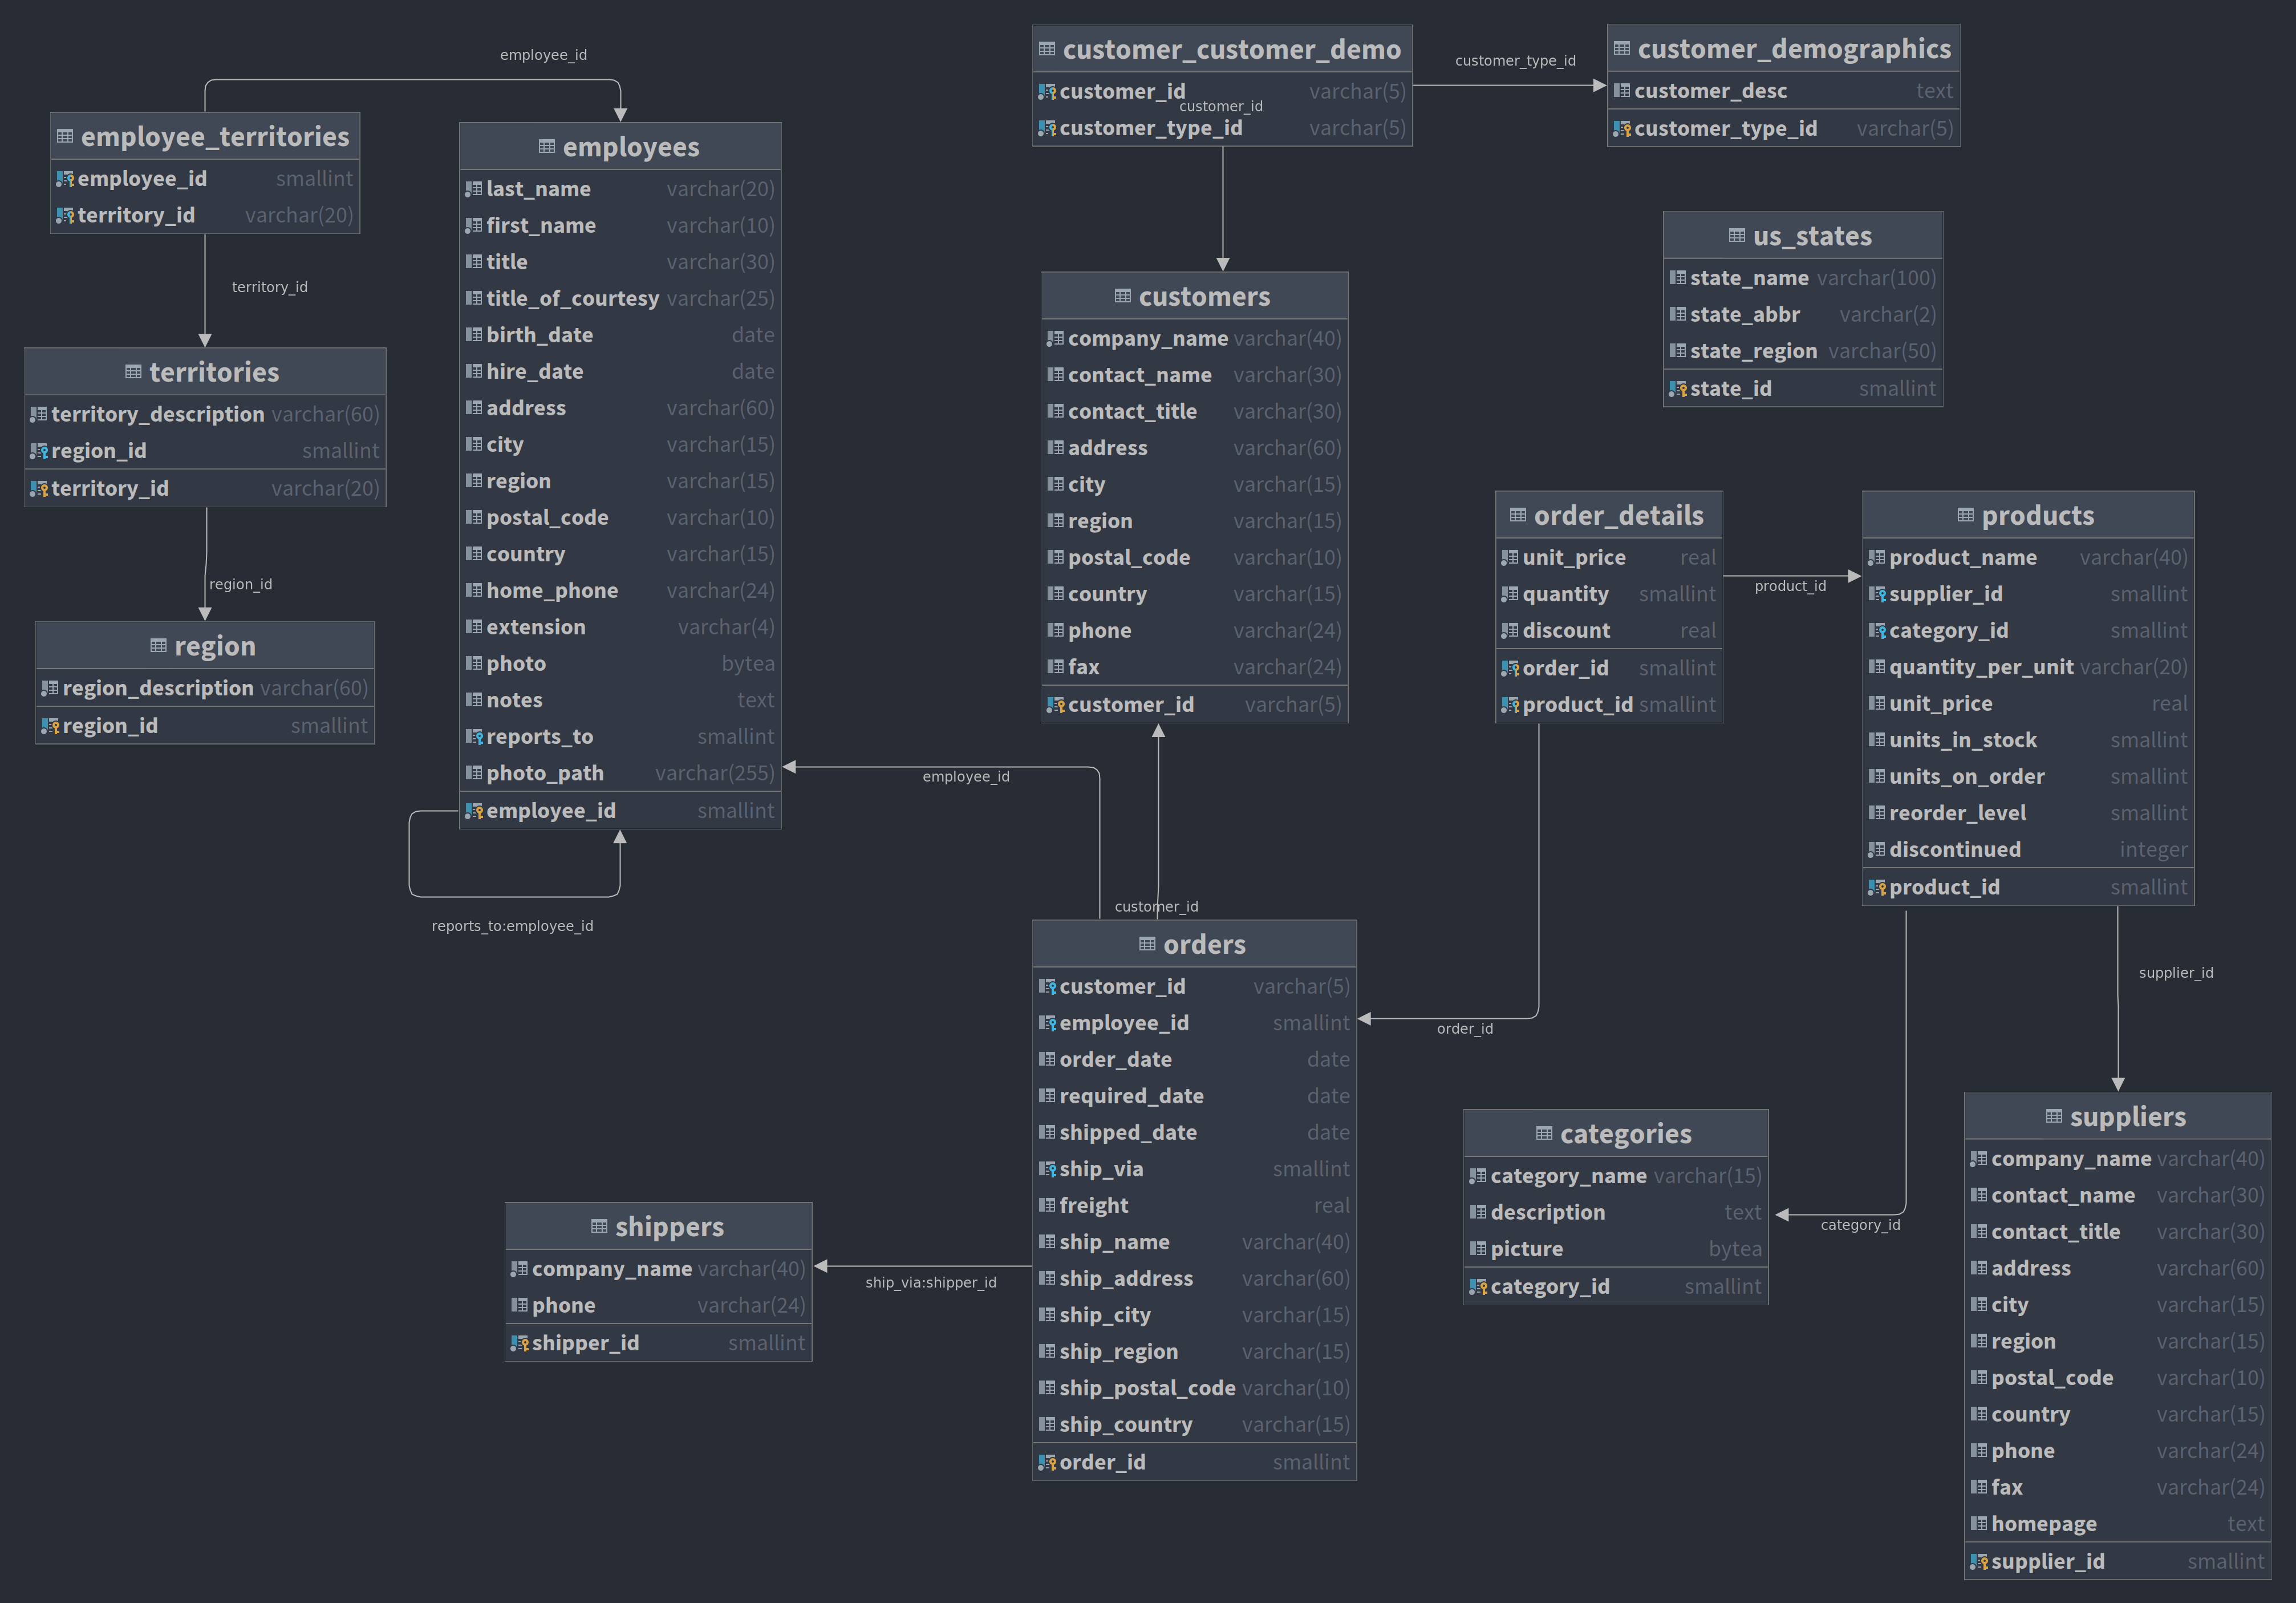Click the table icon beside us_states title
Image resolution: width=2296 pixels, height=1603 pixels.
coord(1736,236)
